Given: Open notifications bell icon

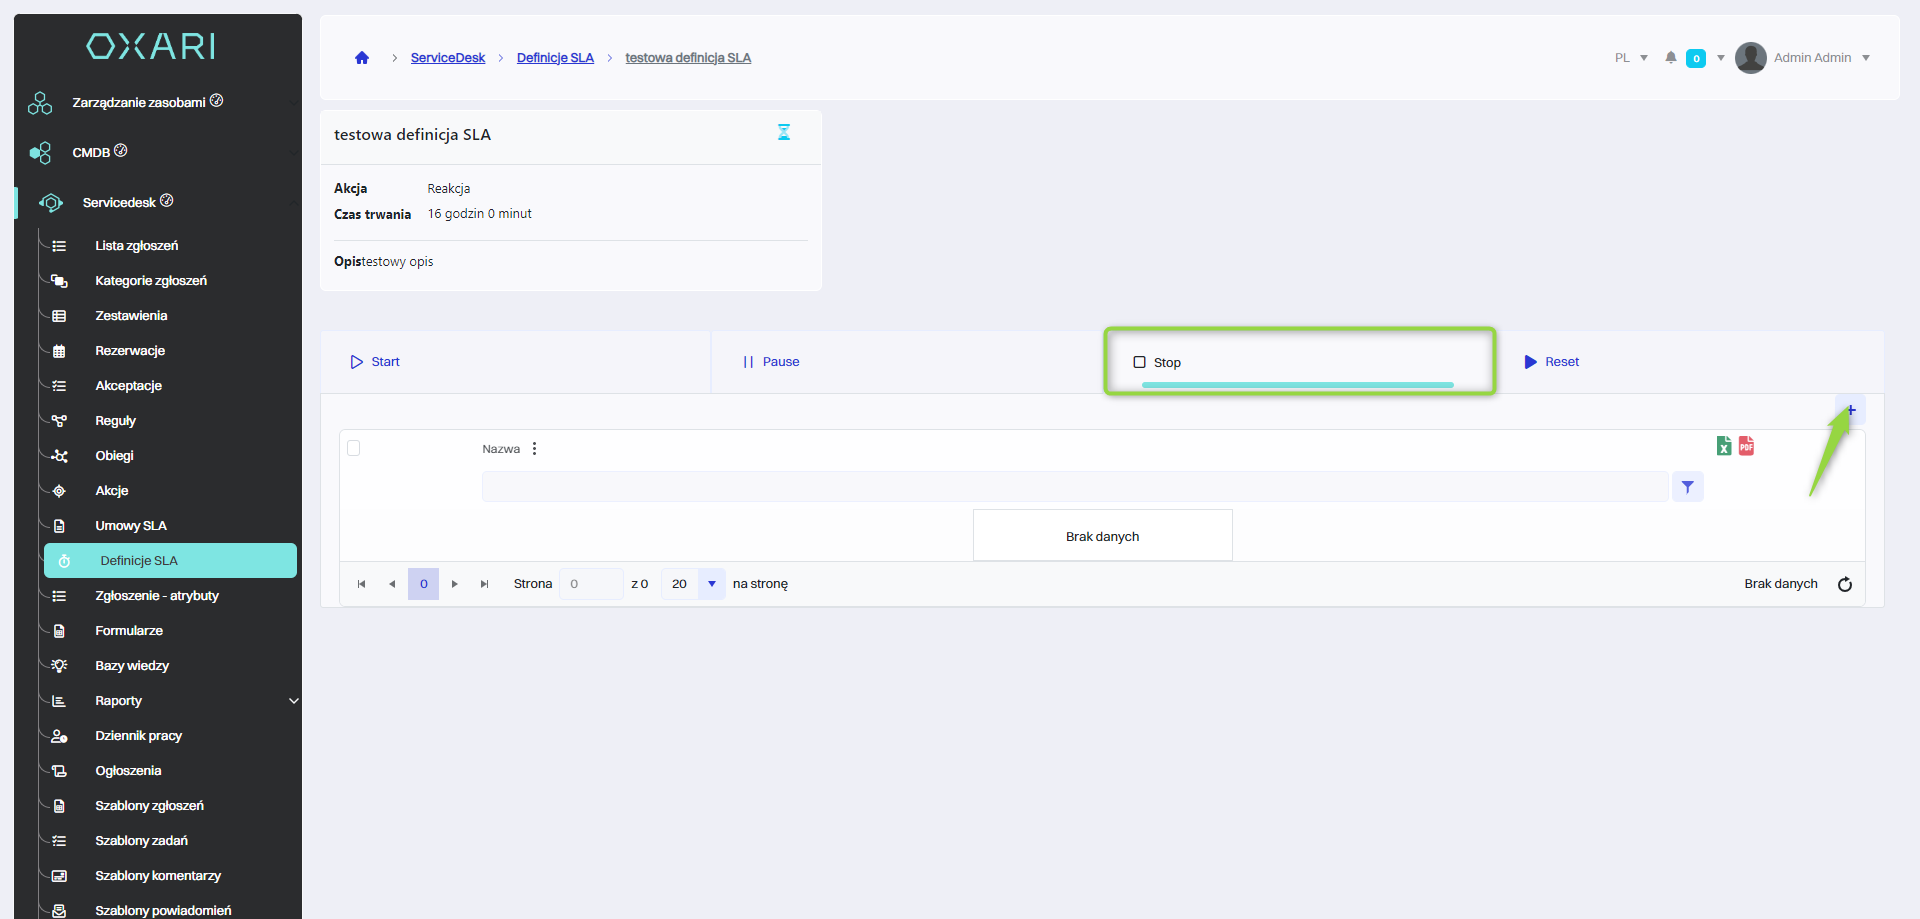Looking at the screenshot, I should click(1670, 58).
